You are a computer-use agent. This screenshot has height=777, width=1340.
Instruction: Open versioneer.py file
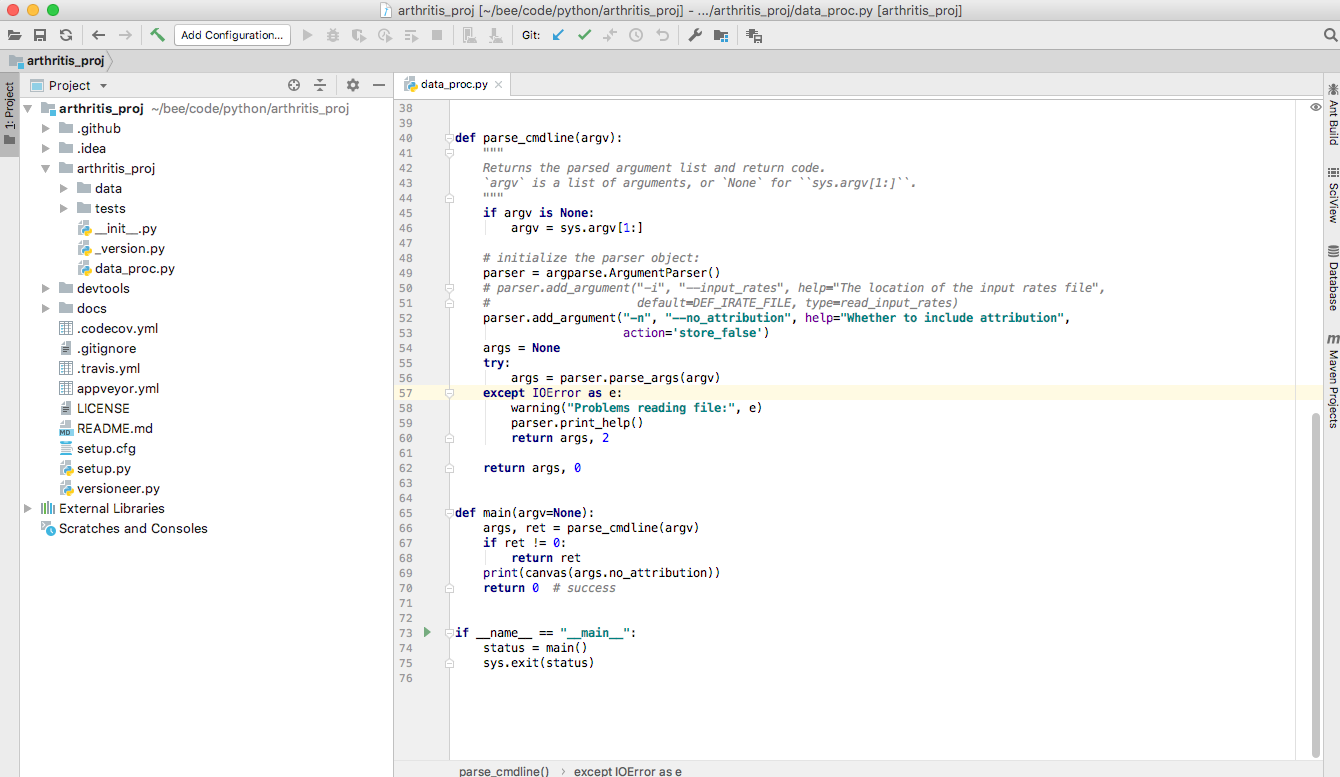[109, 488]
